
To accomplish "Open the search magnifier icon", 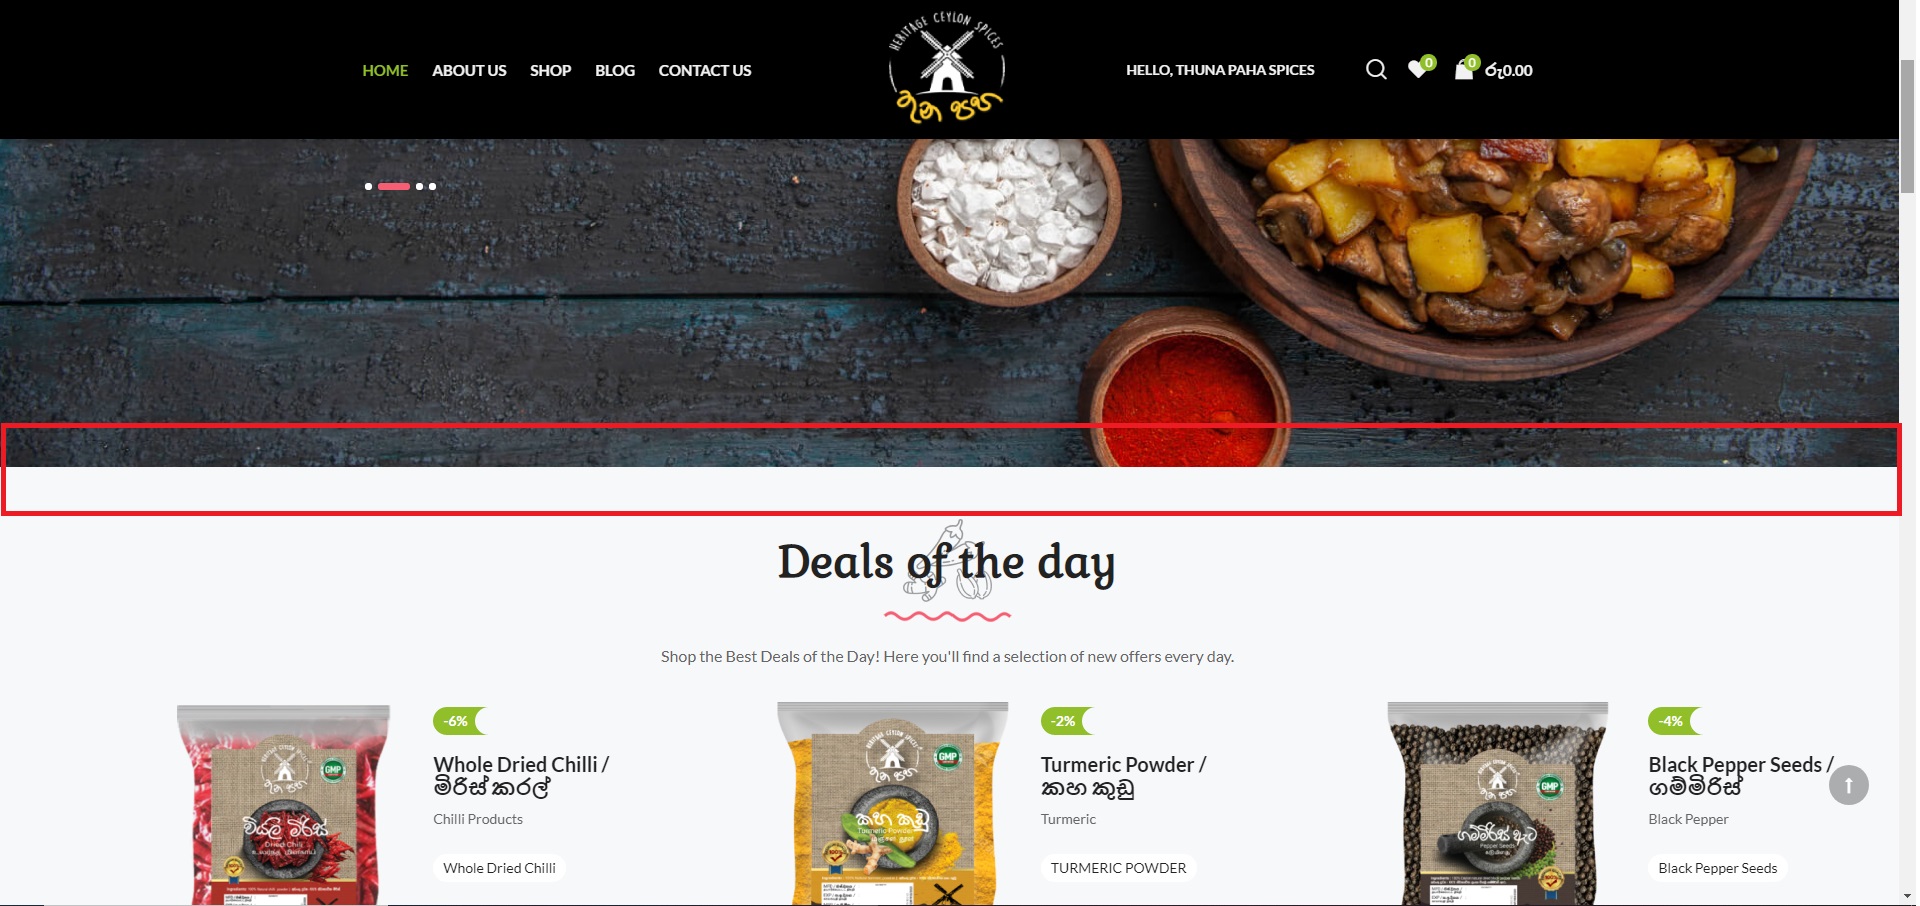I will (x=1376, y=69).
